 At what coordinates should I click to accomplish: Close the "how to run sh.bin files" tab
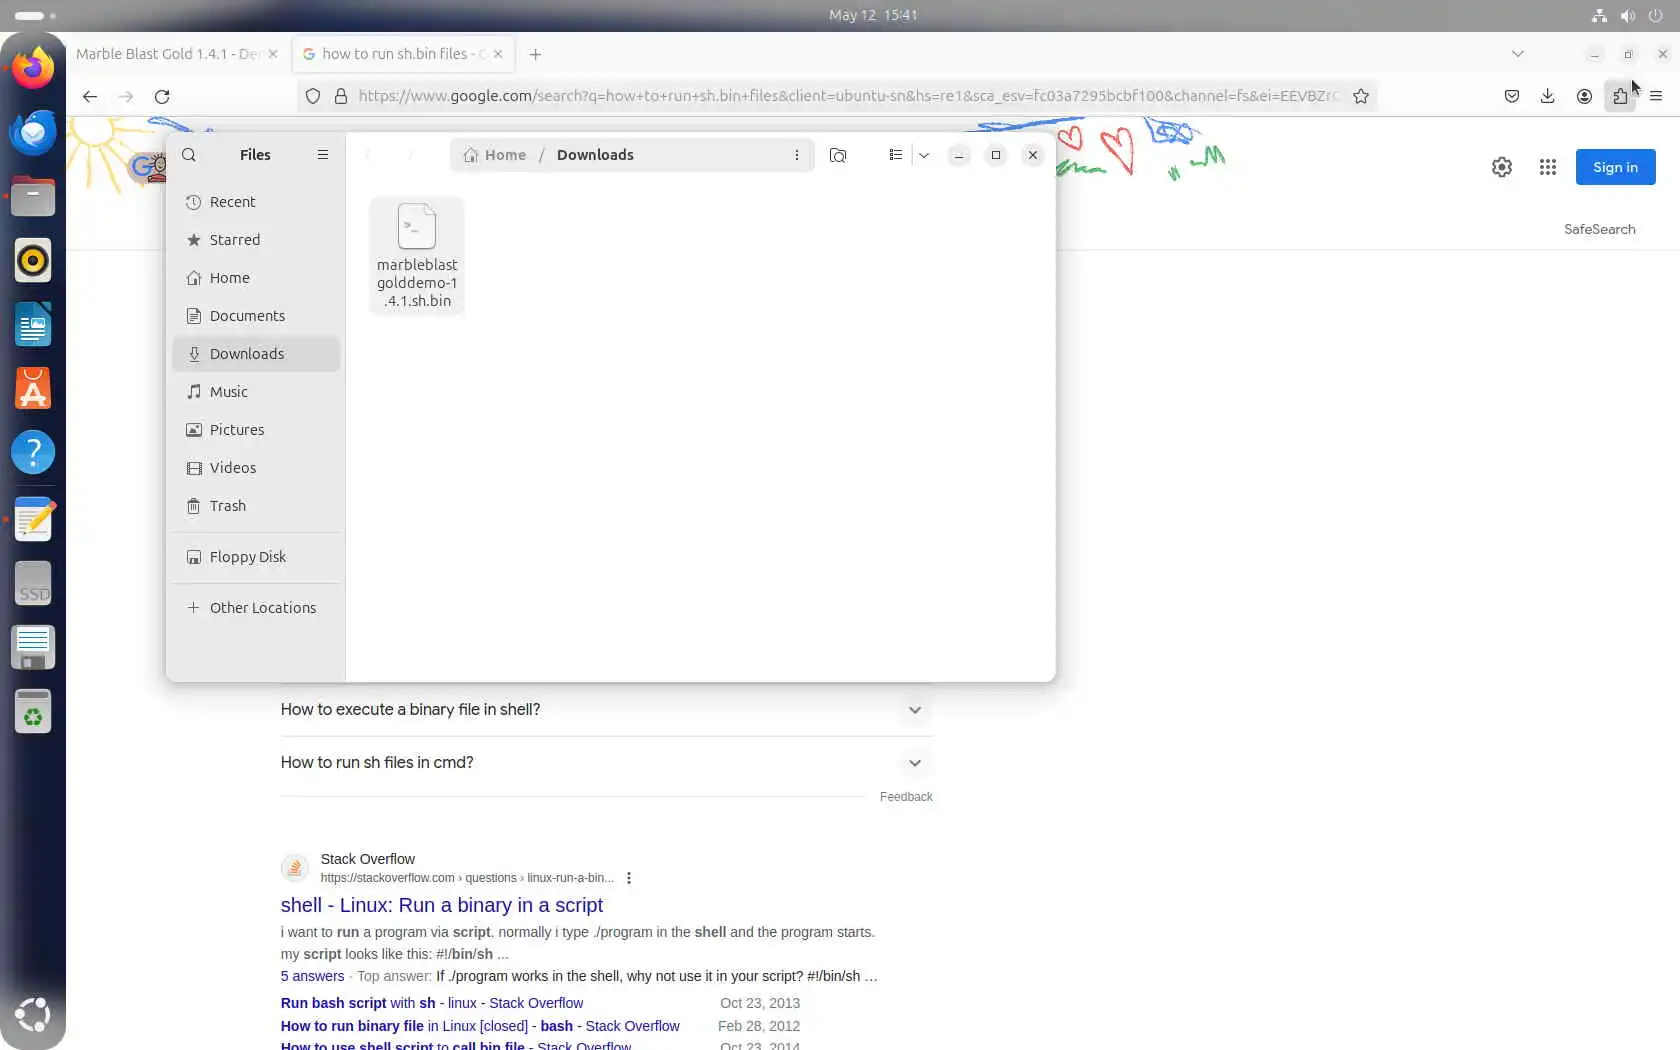point(498,54)
